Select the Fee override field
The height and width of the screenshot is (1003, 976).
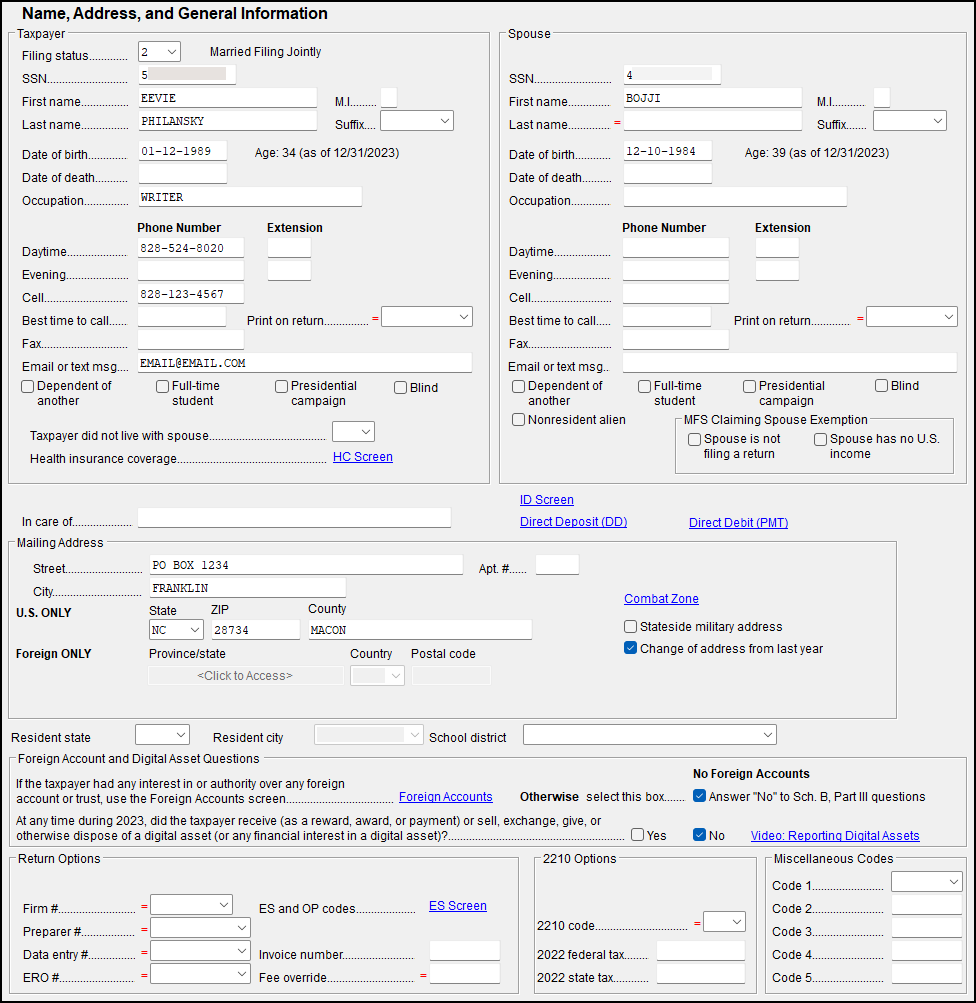[465, 974]
